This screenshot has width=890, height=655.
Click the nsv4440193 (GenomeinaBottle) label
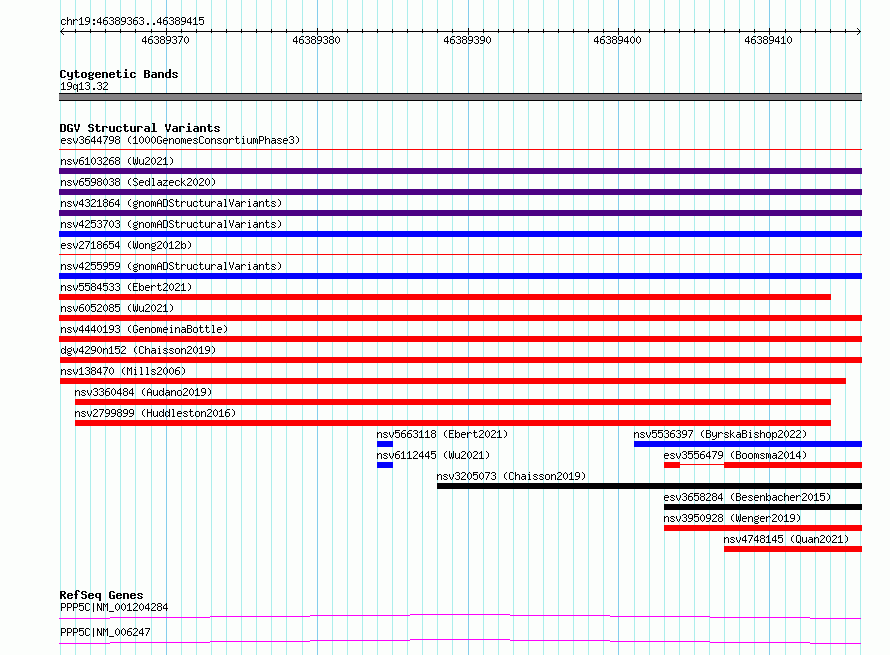[144, 329]
